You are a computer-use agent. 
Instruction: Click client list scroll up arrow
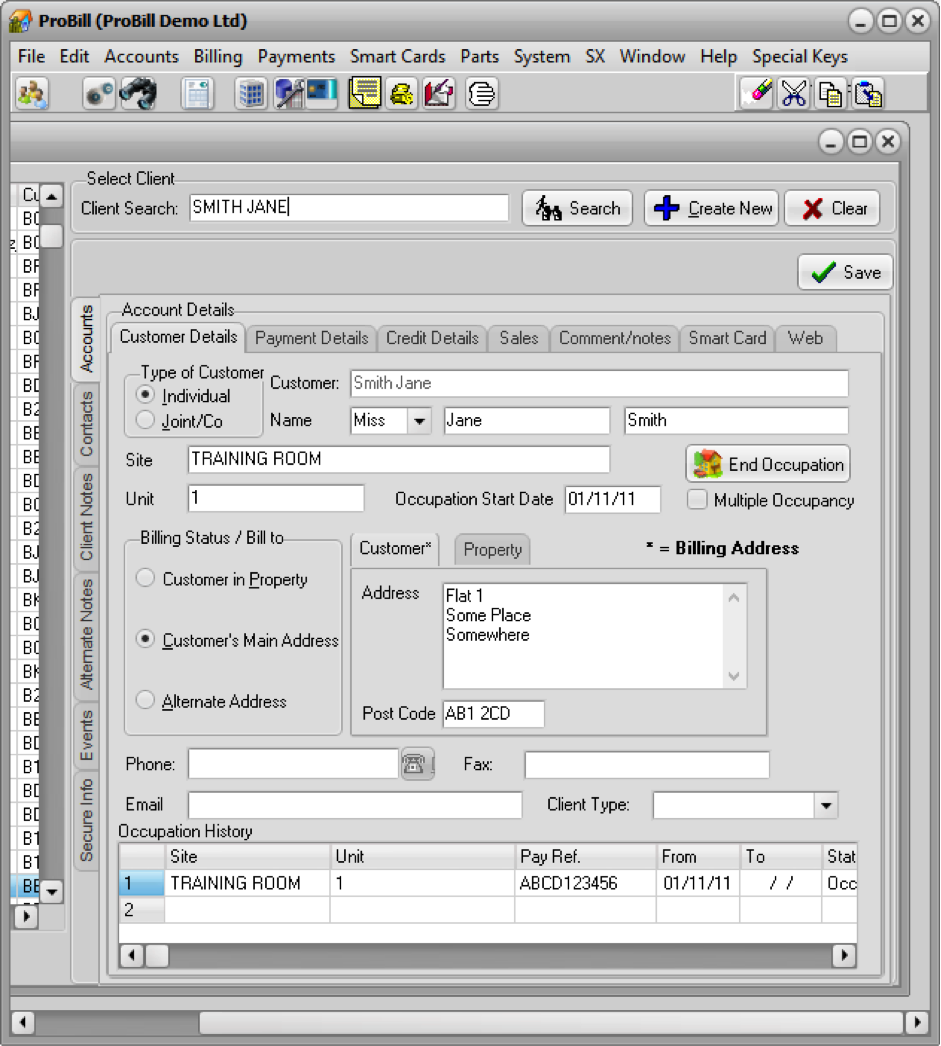click(x=51, y=195)
